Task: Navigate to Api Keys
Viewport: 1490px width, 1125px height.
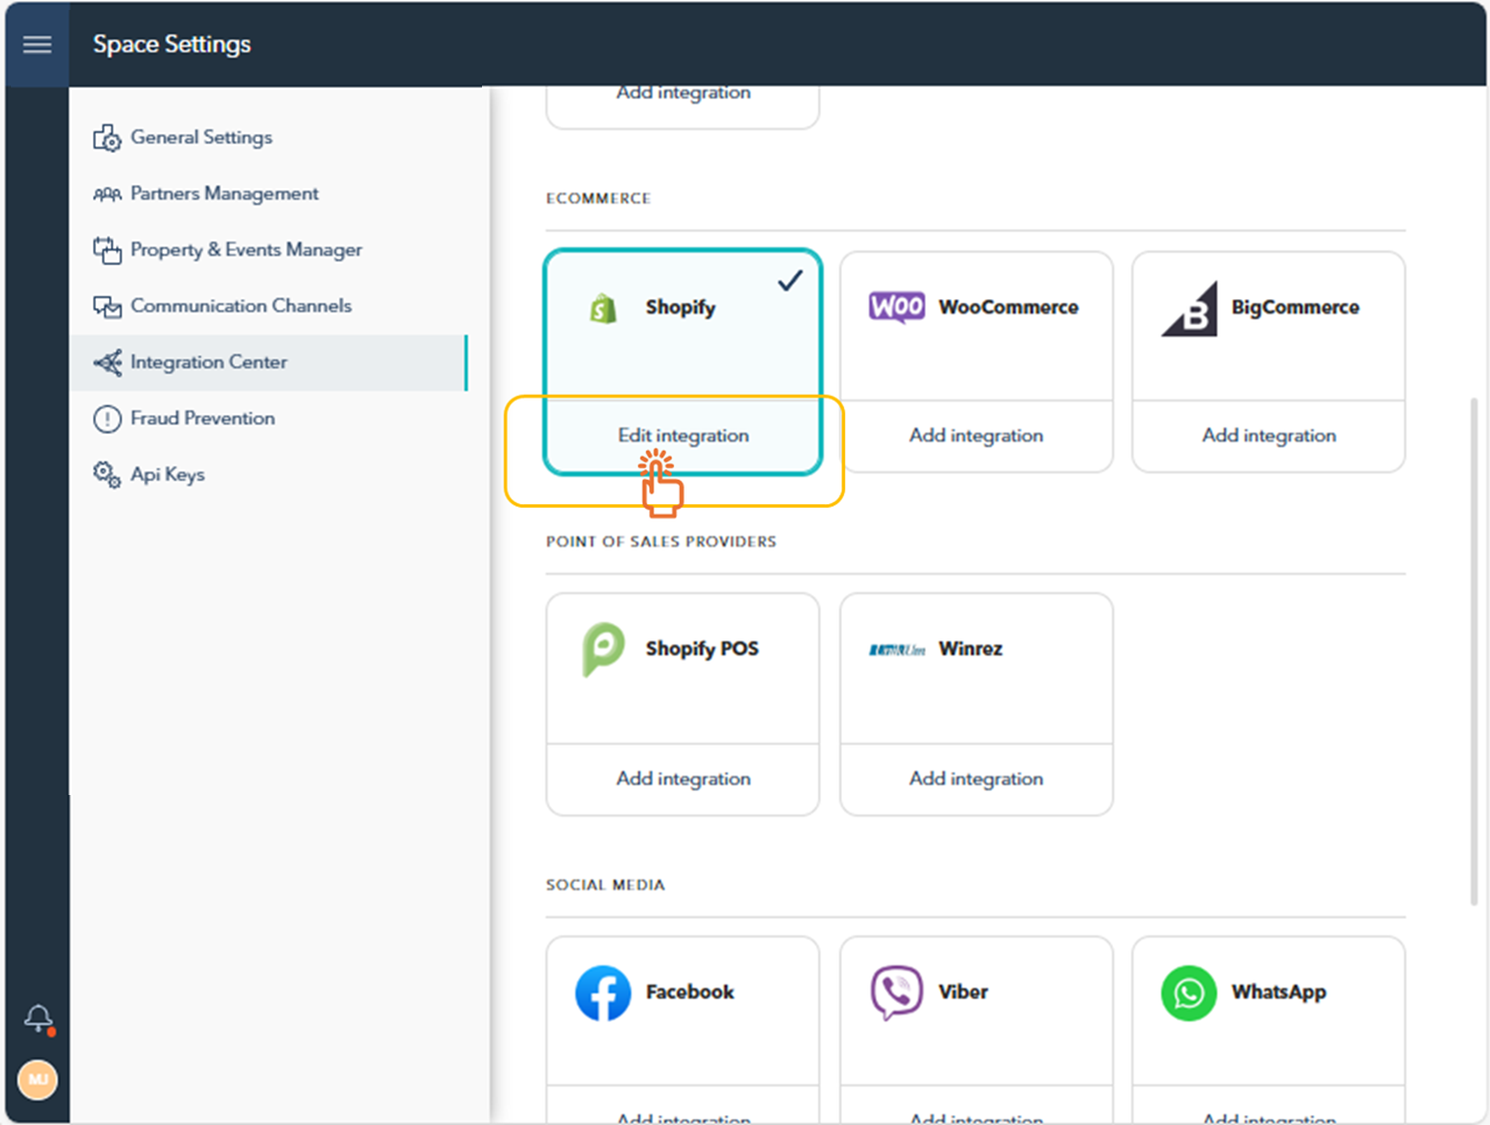Action: [x=269, y=474]
